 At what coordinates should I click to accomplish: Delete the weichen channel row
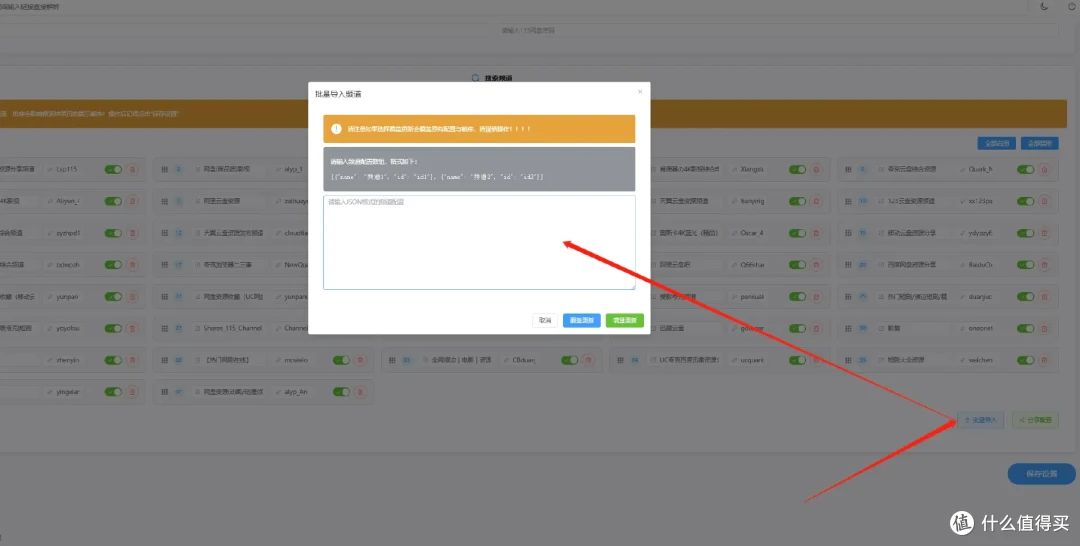[1044, 360]
